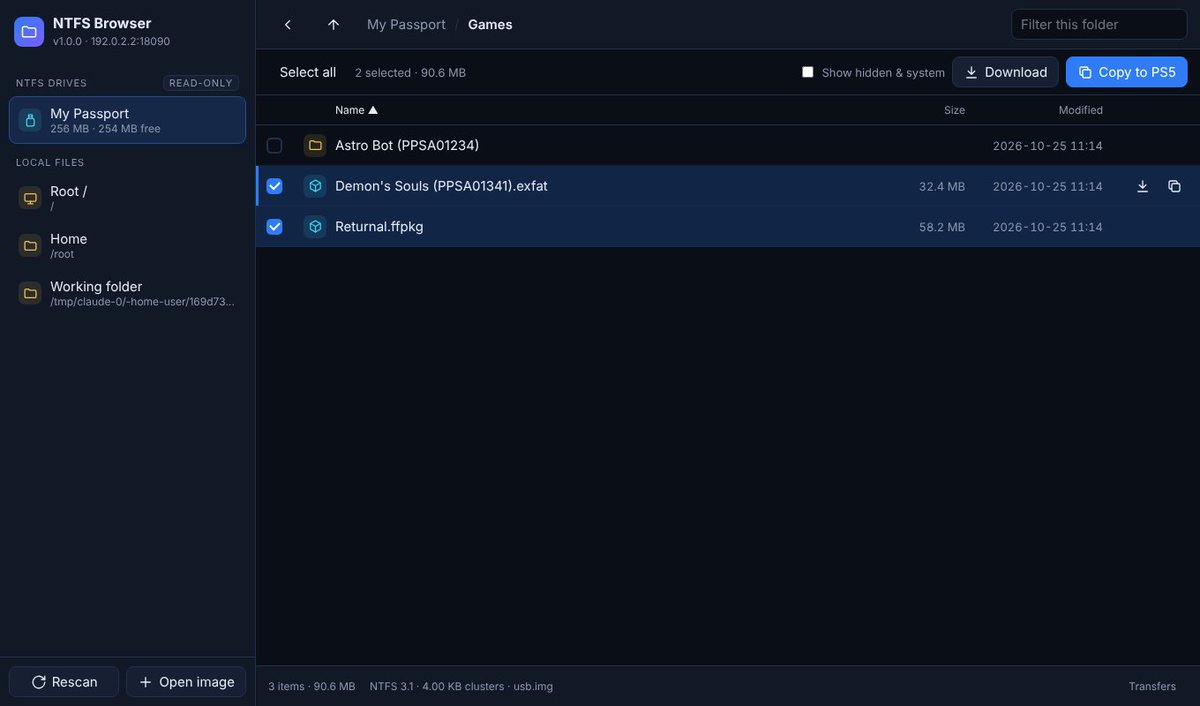Click the NTFS Browser logo icon
This screenshot has height=706, width=1200.
point(29,32)
